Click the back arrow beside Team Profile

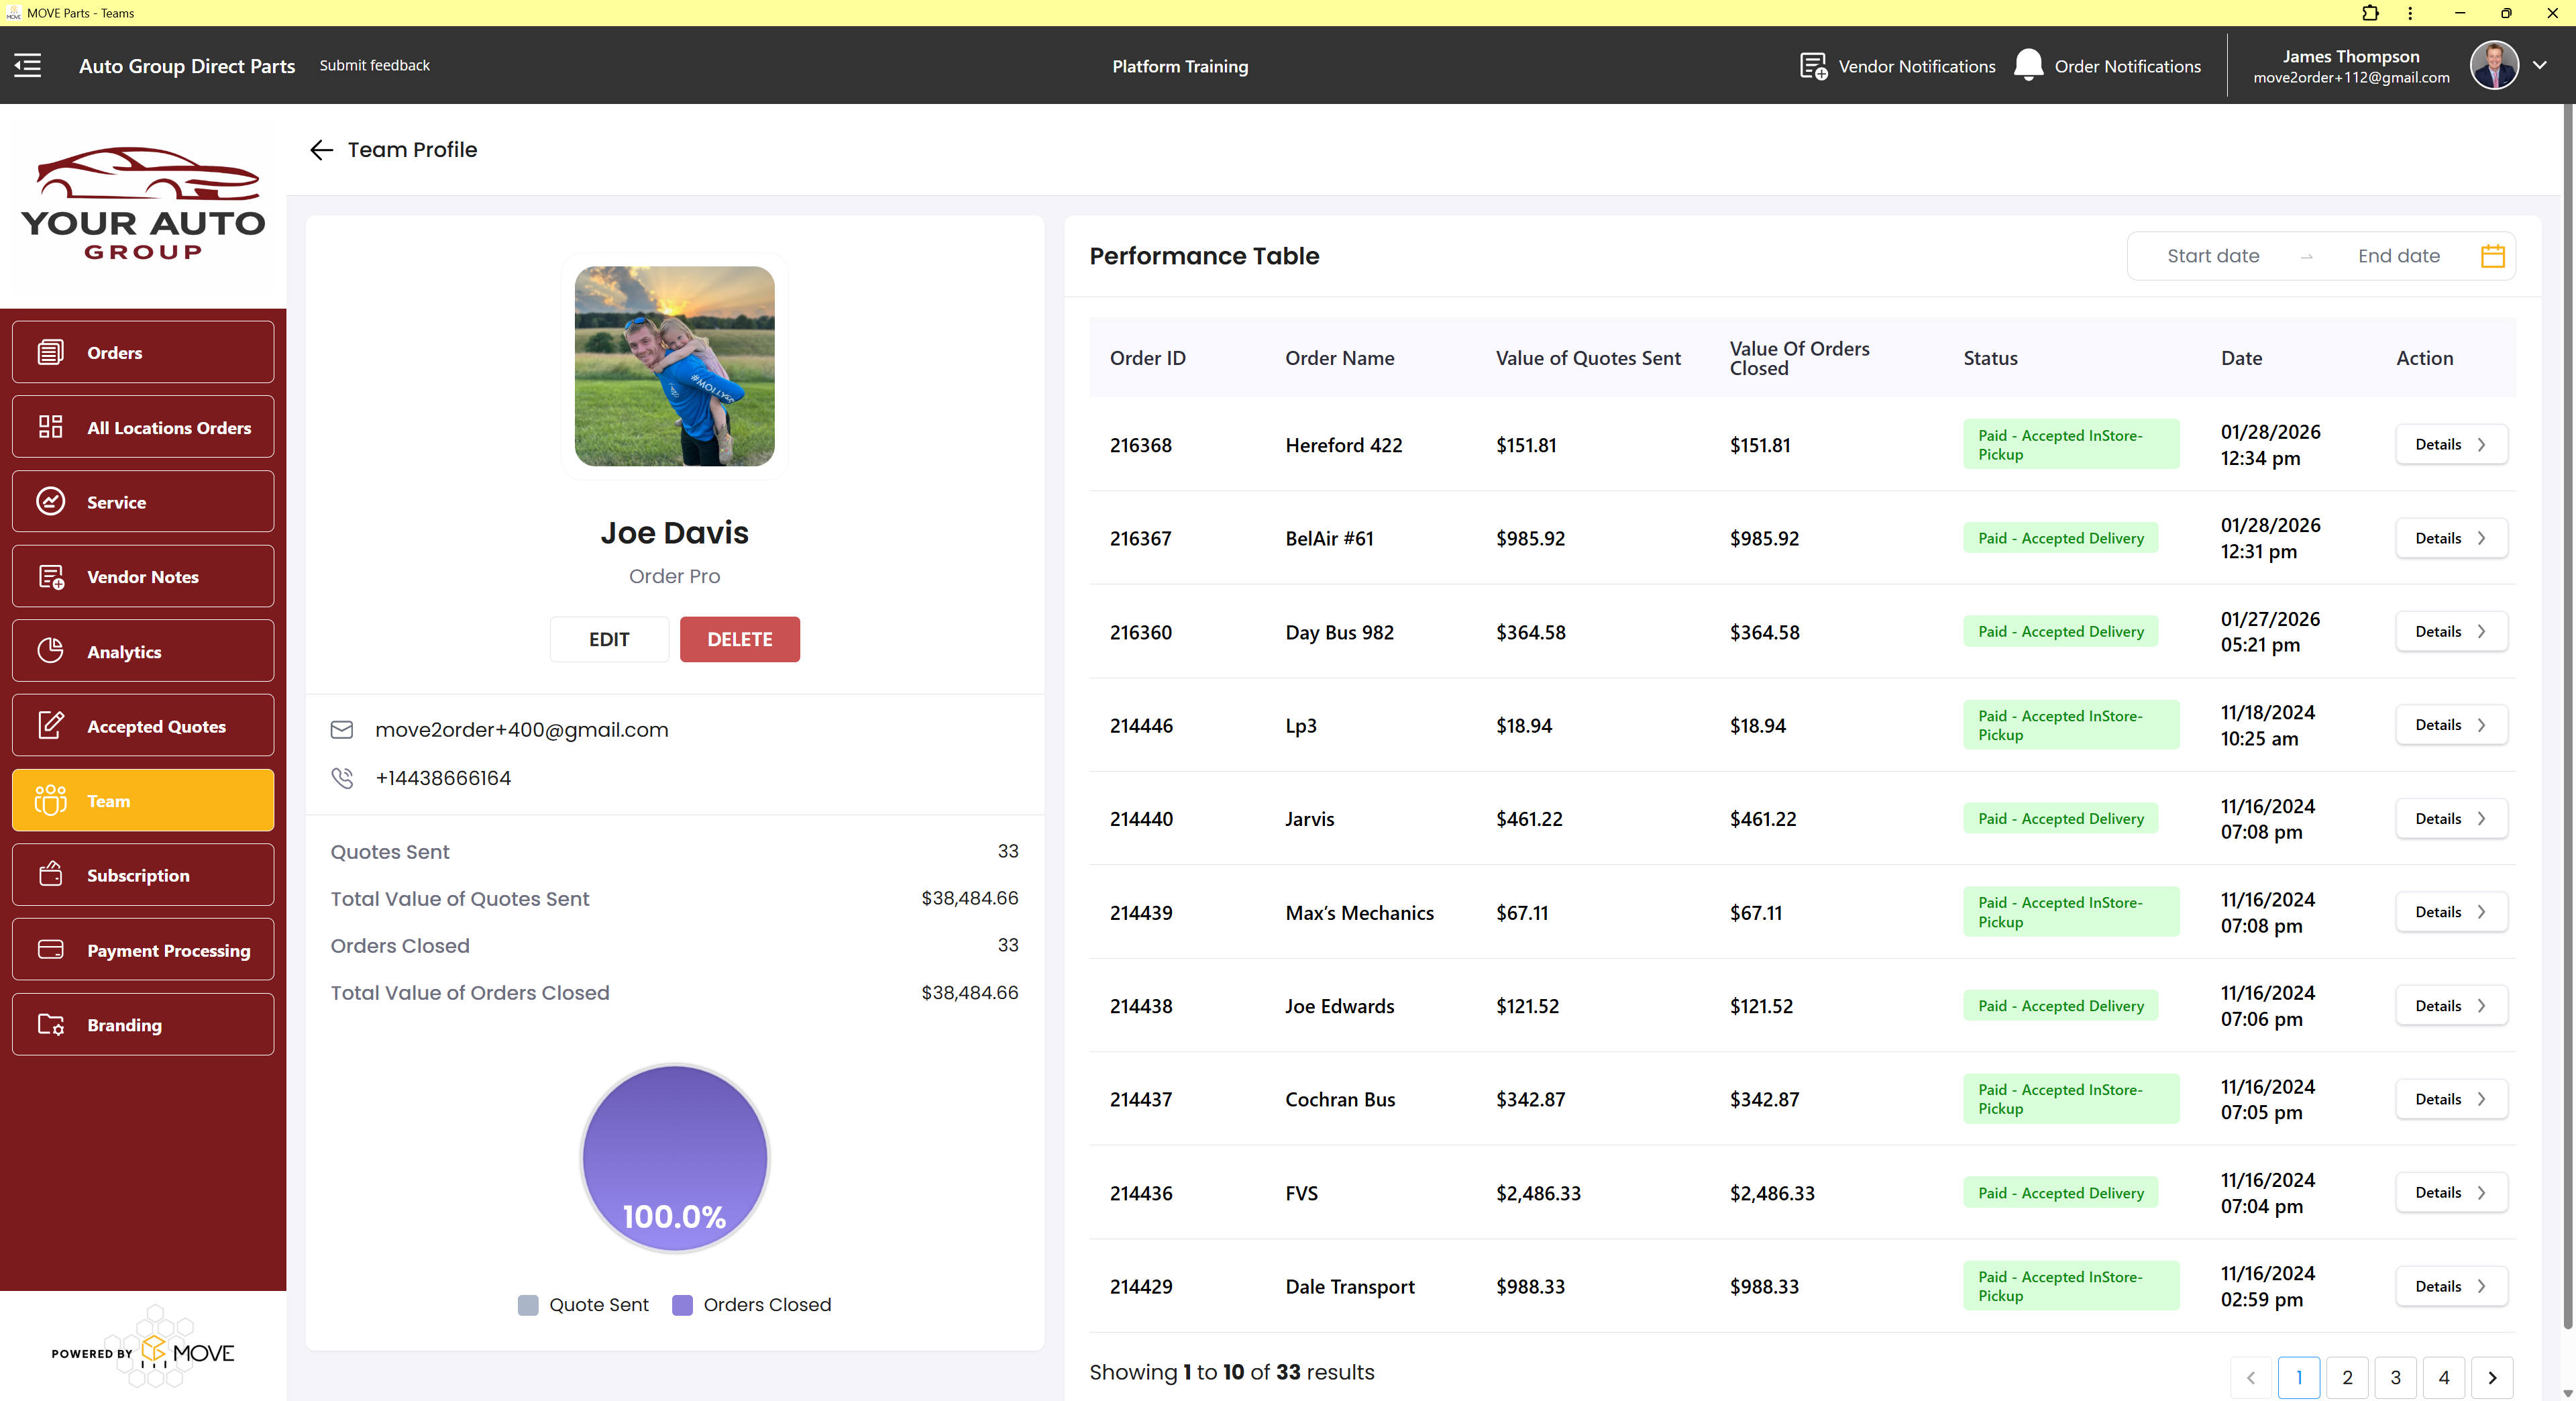pos(321,150)
